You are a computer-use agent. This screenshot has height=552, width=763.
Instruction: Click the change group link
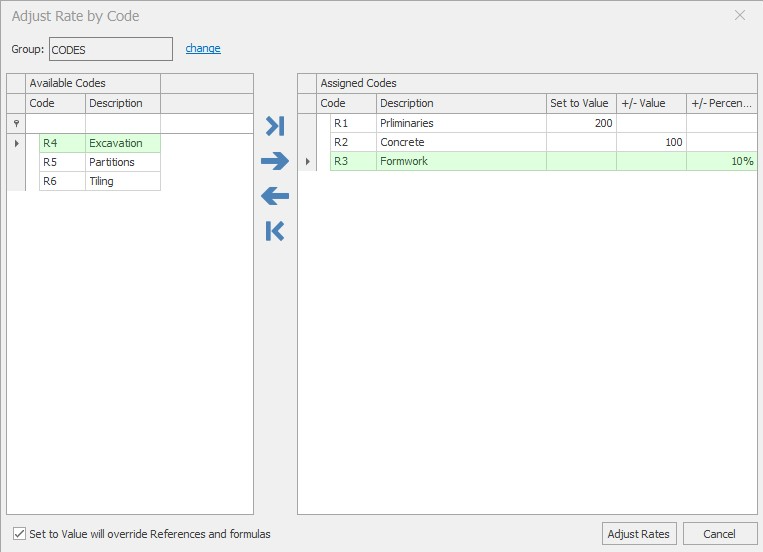click(x=203, y=48)
